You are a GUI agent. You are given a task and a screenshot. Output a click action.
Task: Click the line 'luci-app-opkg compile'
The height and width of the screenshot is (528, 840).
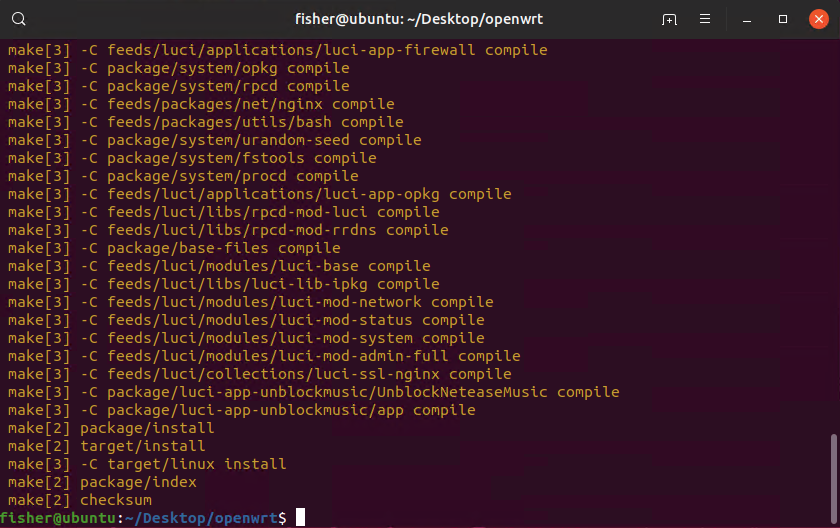point(259,194)
